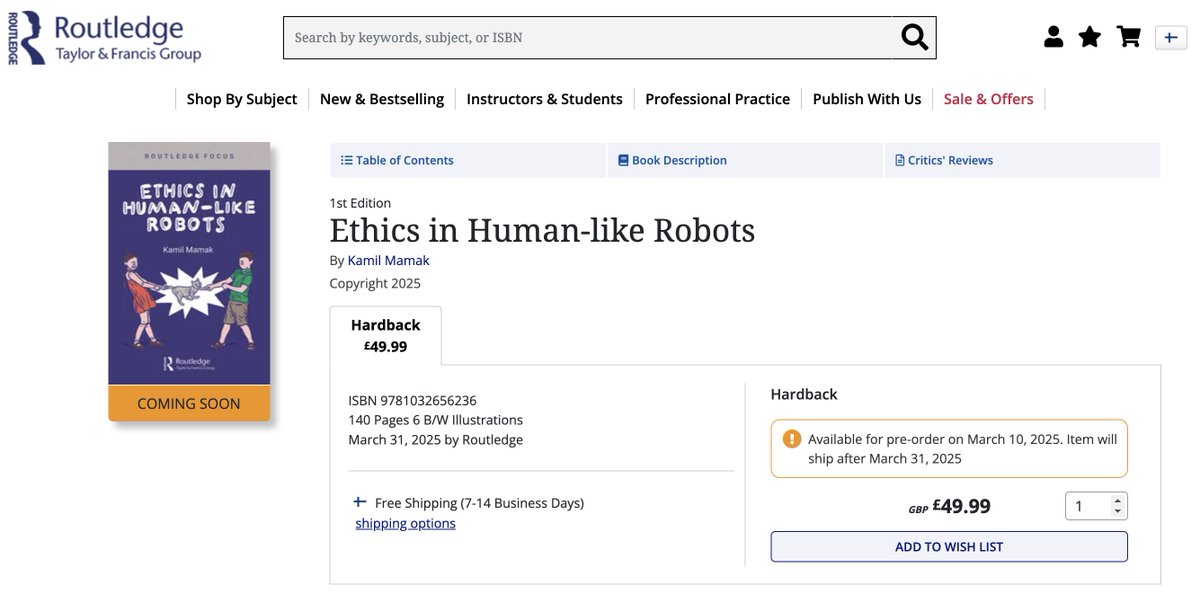Click the Routledge Taylor & Francis logo
The image size is (1200, 594).
click(100, 36)
